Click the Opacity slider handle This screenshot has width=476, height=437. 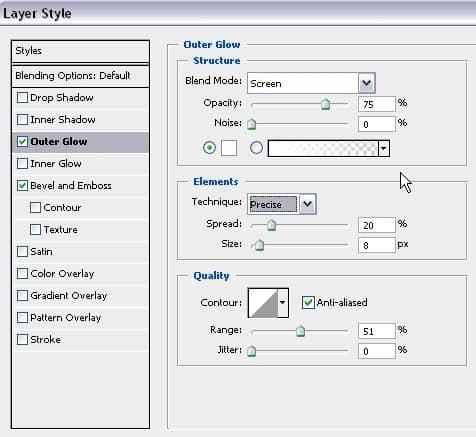[x=325, y=104]
